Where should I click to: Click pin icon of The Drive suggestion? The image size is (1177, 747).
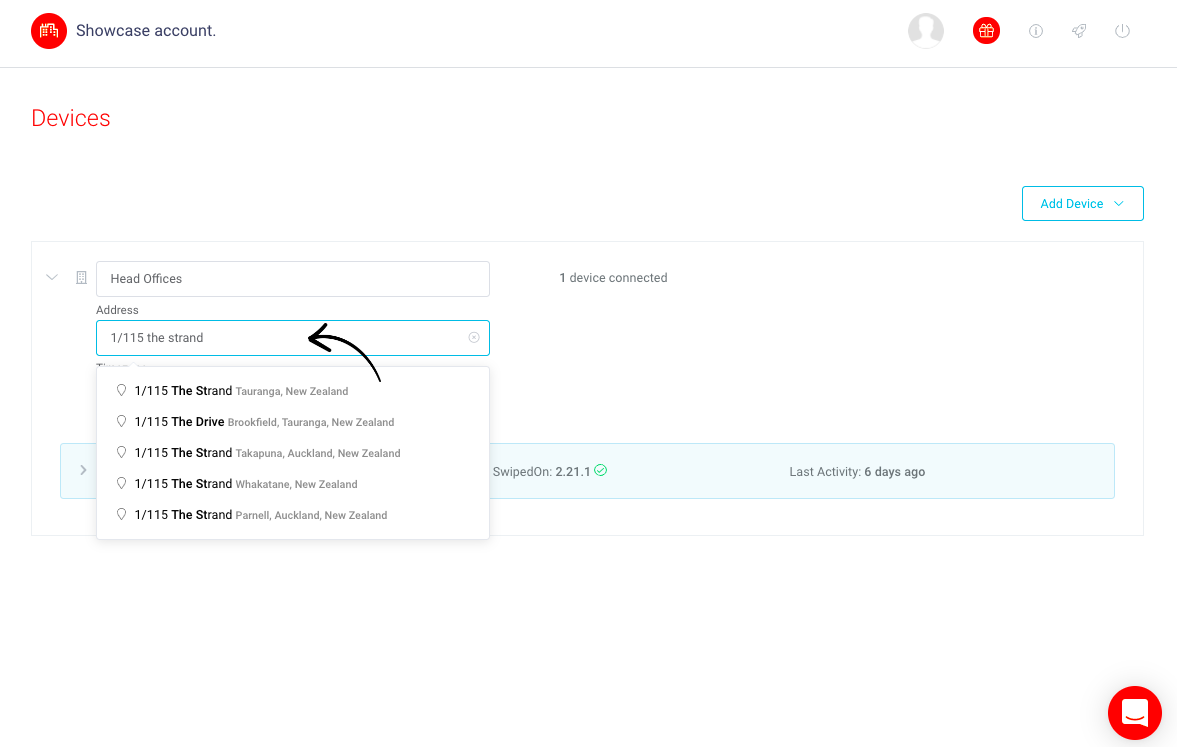pyautogui.click(x=121, y=421)
